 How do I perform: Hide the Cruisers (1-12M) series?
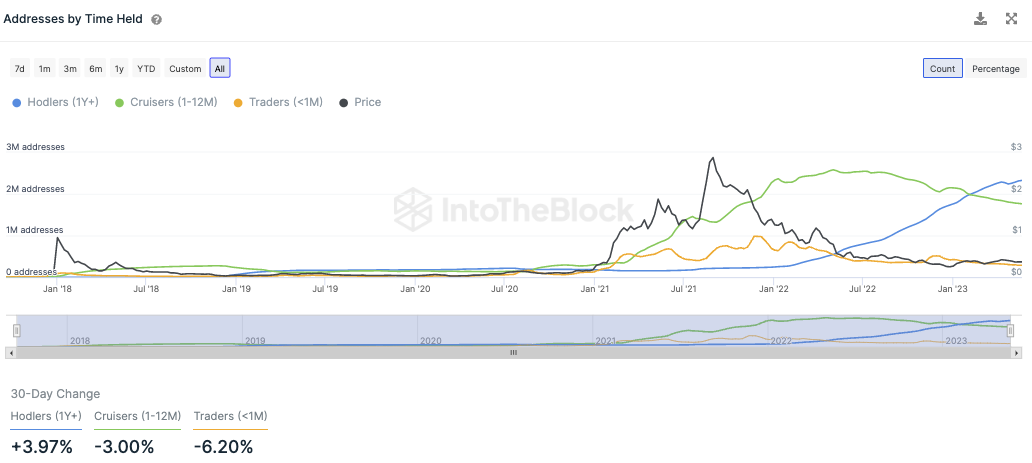point(167,102)
